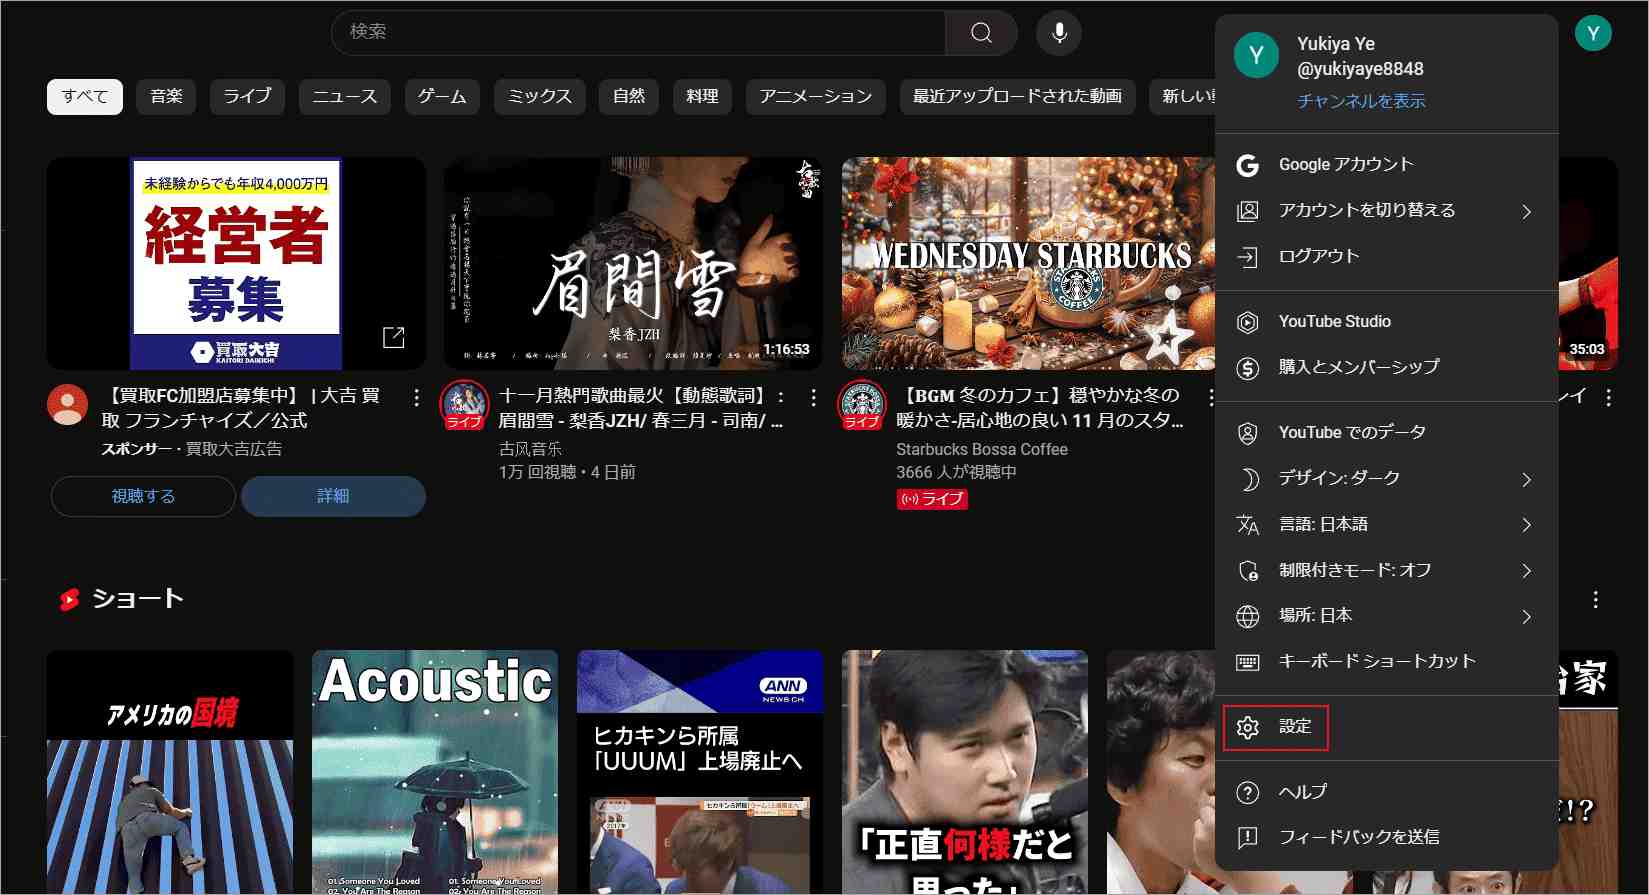1649x895 pixels.
Task: Expand 制限付きモード: オフ submenu arrow
Action: (x=1526, y=571)
